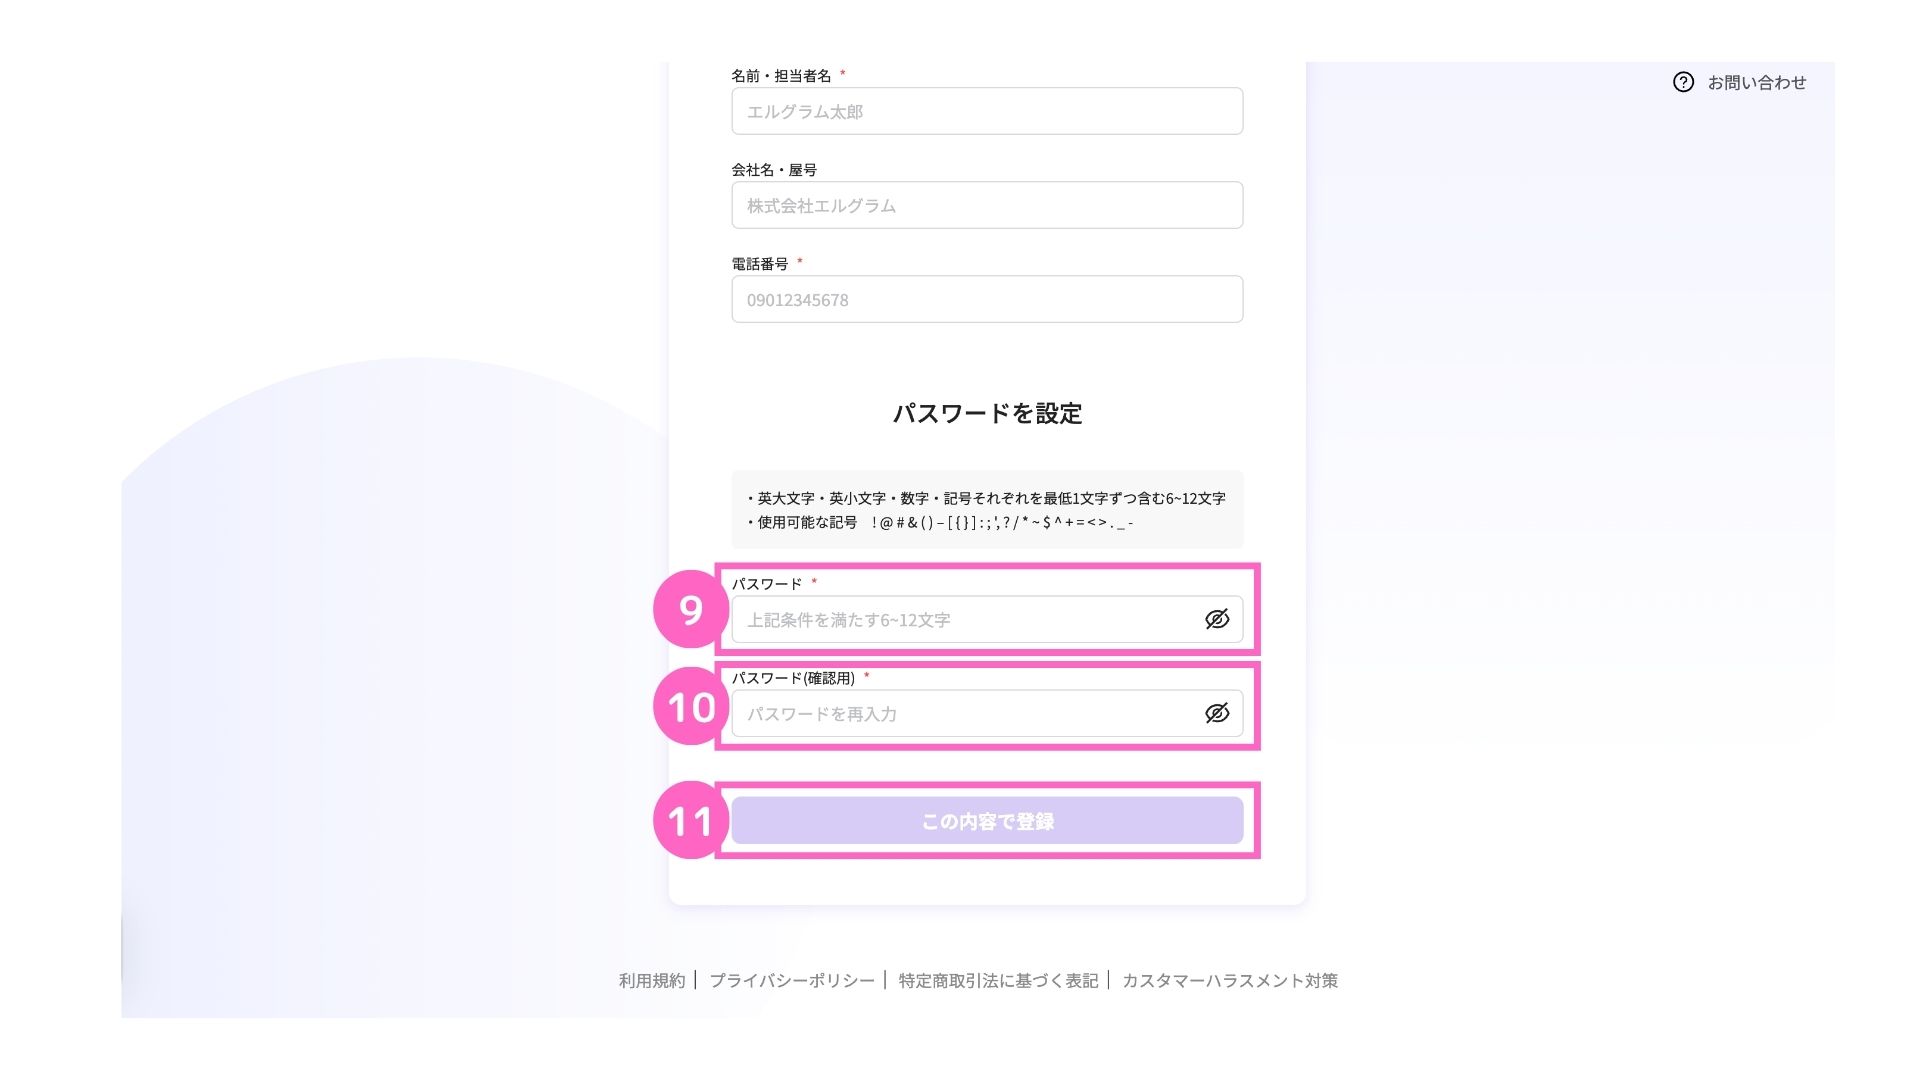
Task: Click the pink number 10 badge
Action: coord(690,707)
